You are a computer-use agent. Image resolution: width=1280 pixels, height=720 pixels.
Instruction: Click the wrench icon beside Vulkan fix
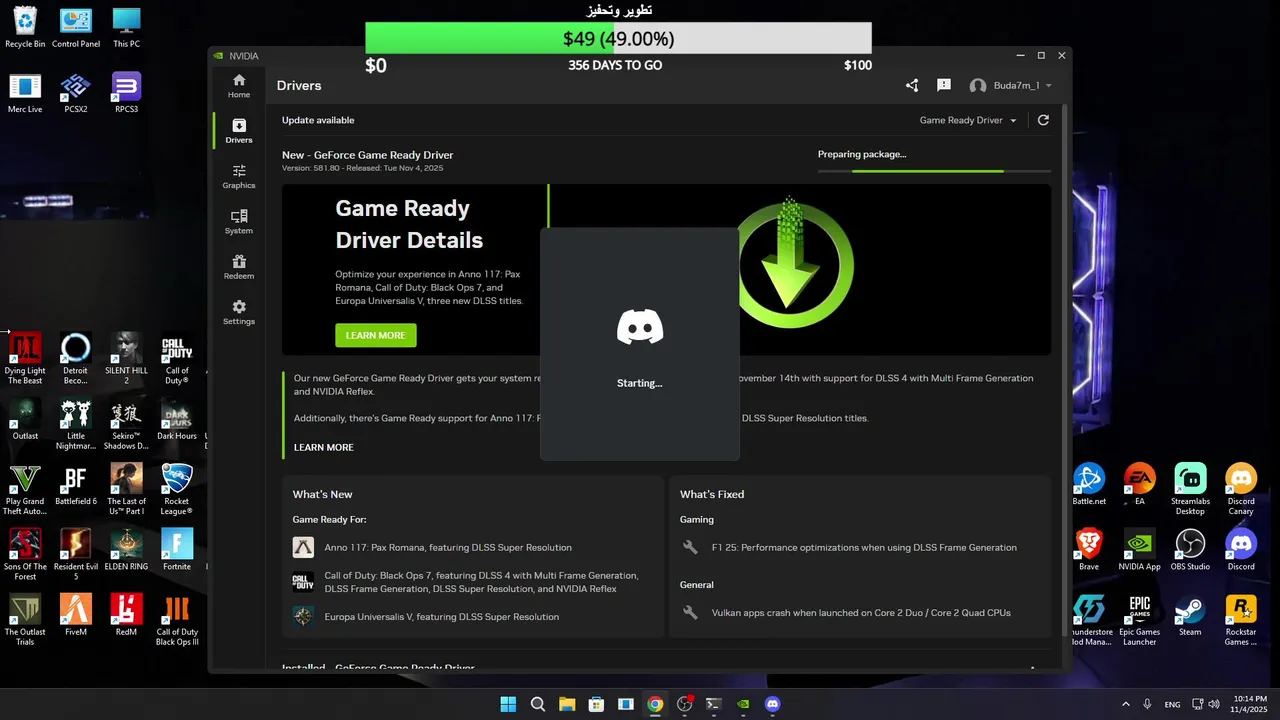click(690, 612)
